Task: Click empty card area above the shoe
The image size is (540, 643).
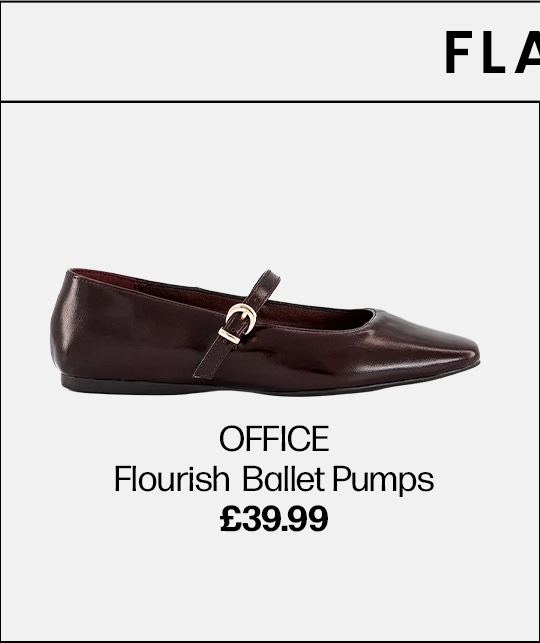Action: [x=270, y=185]
